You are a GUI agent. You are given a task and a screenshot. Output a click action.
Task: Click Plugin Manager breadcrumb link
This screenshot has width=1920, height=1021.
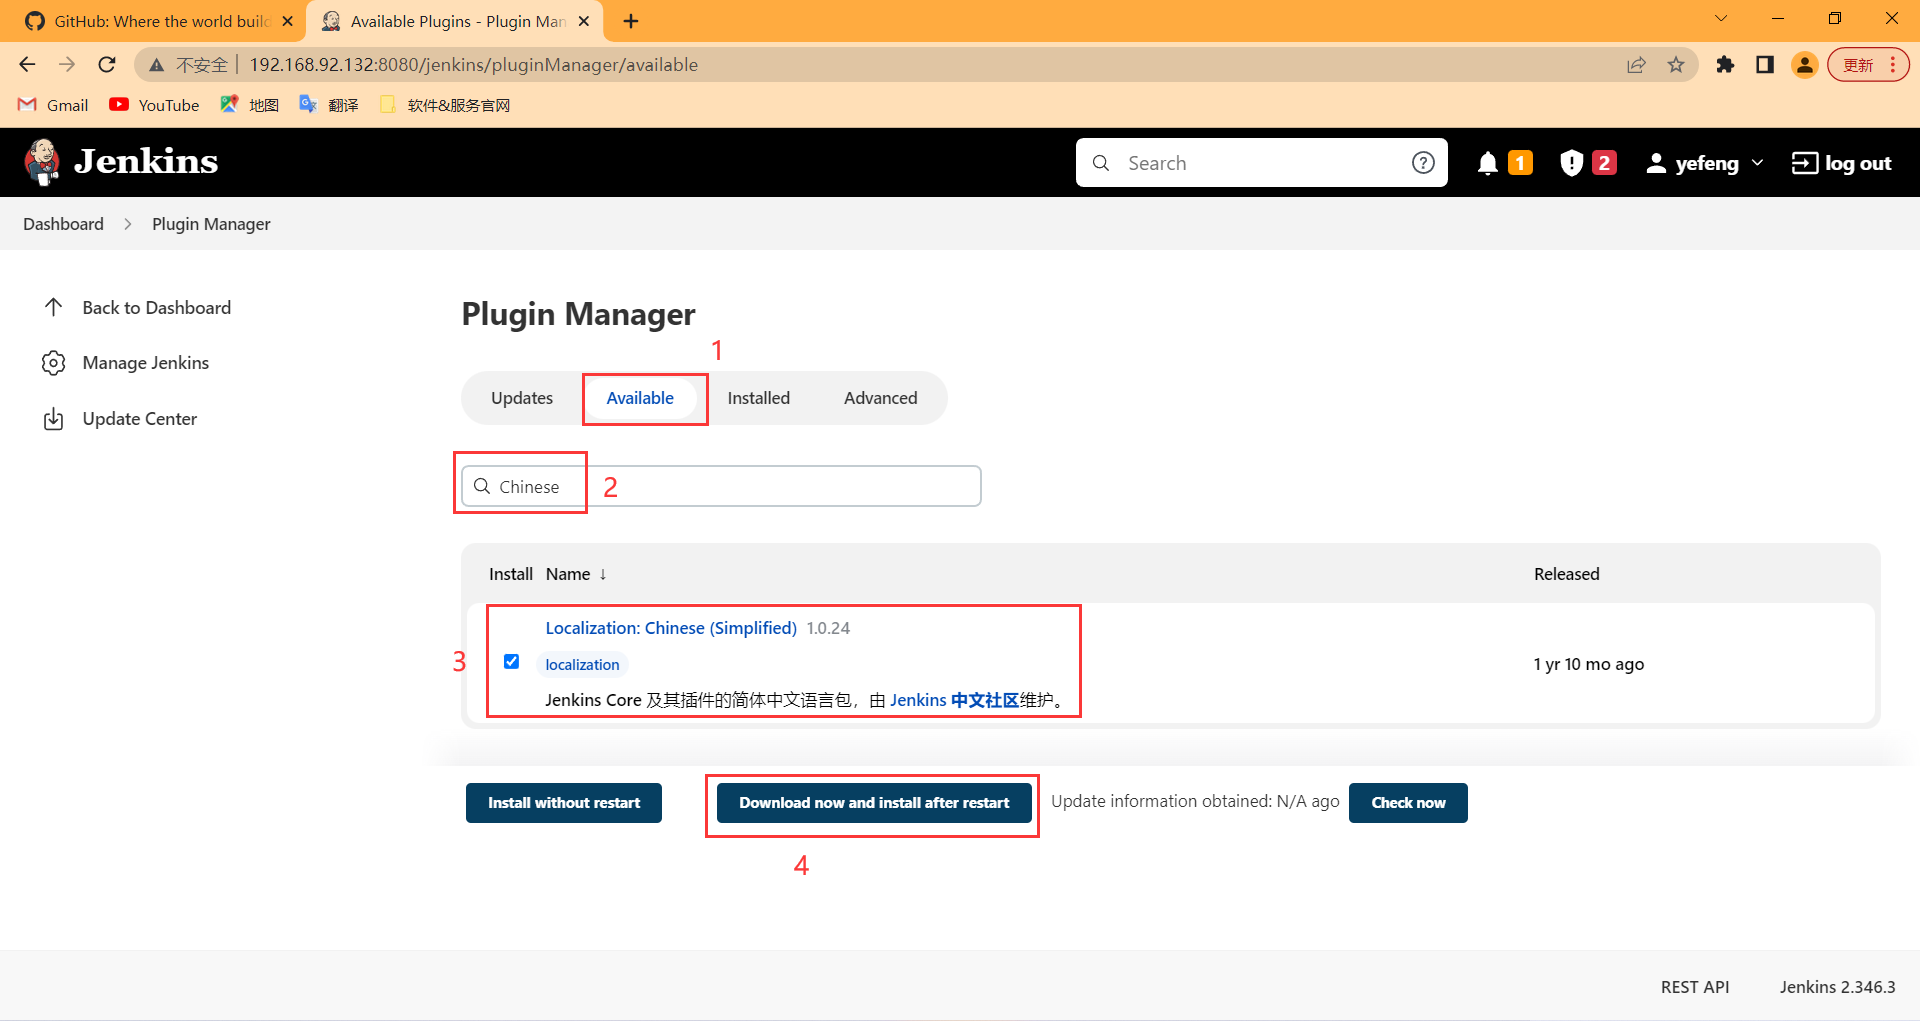click(x=211, y=224)
